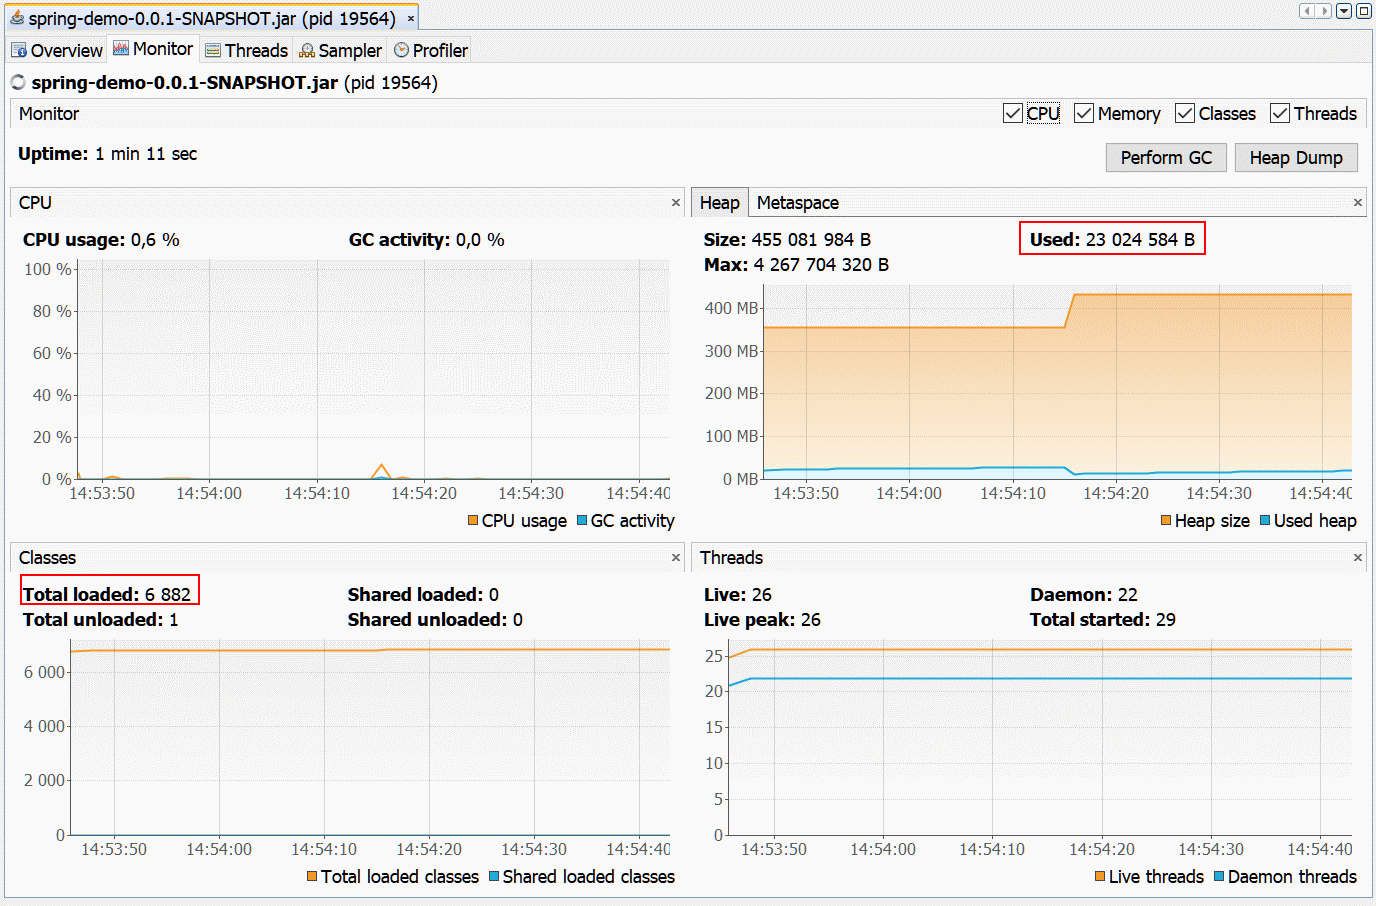Click the scroll documents left arrow icon

tap(1307, 11)
